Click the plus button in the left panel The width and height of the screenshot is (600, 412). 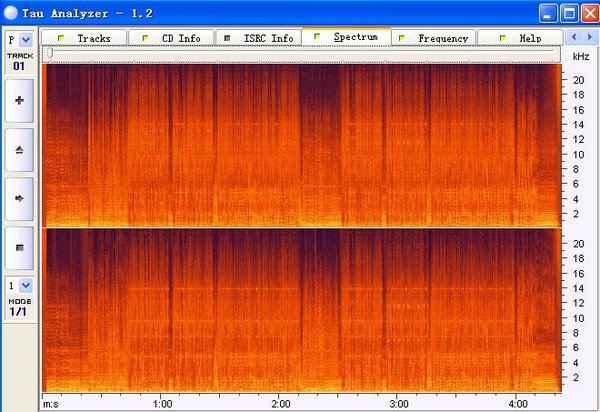20,101
